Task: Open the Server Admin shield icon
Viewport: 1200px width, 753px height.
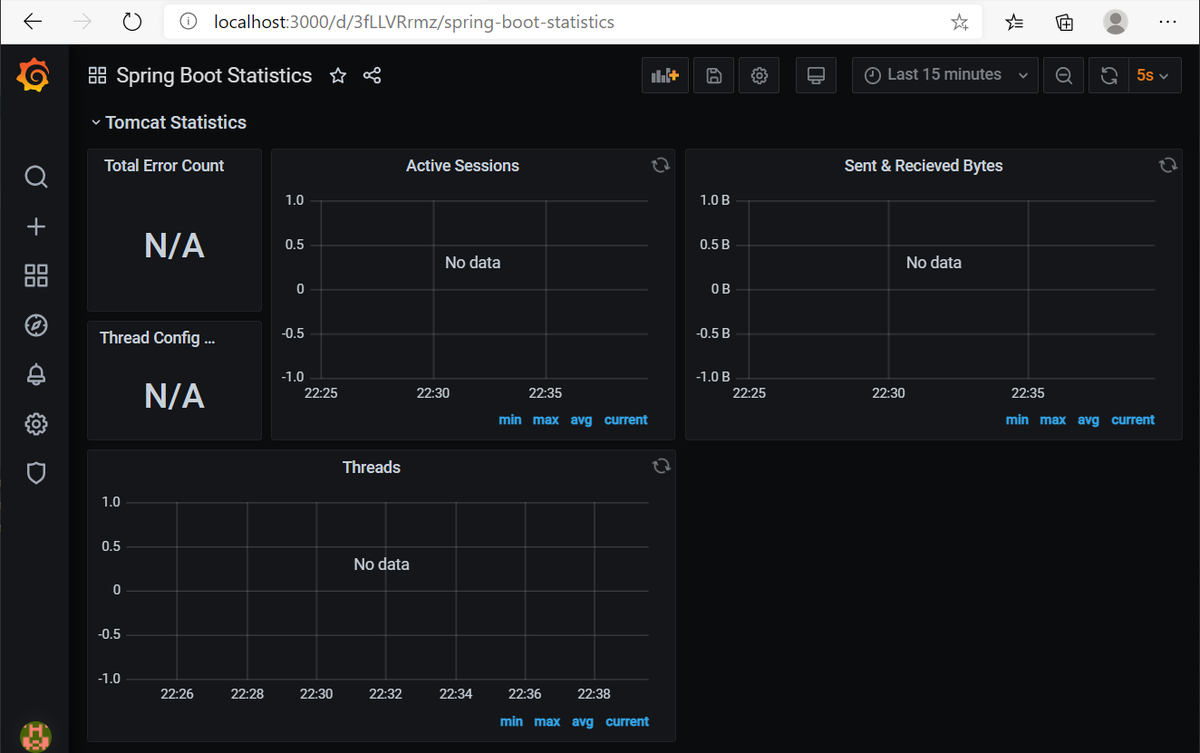Action: click(x=36, y=473)
